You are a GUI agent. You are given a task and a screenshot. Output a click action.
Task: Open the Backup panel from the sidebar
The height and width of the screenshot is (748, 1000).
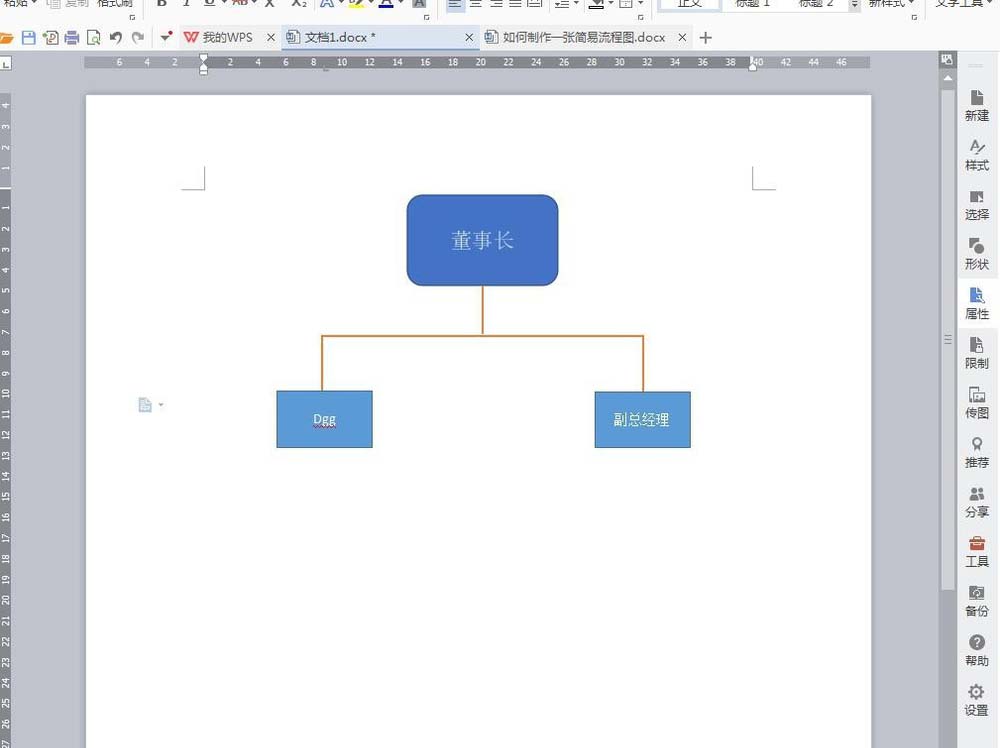(976, 601)
